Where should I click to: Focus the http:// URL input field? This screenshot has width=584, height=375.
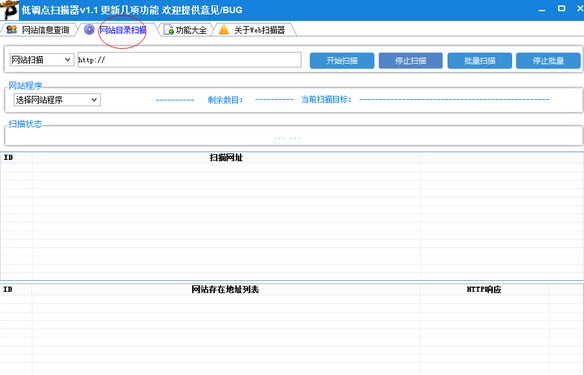pos(189,60)
